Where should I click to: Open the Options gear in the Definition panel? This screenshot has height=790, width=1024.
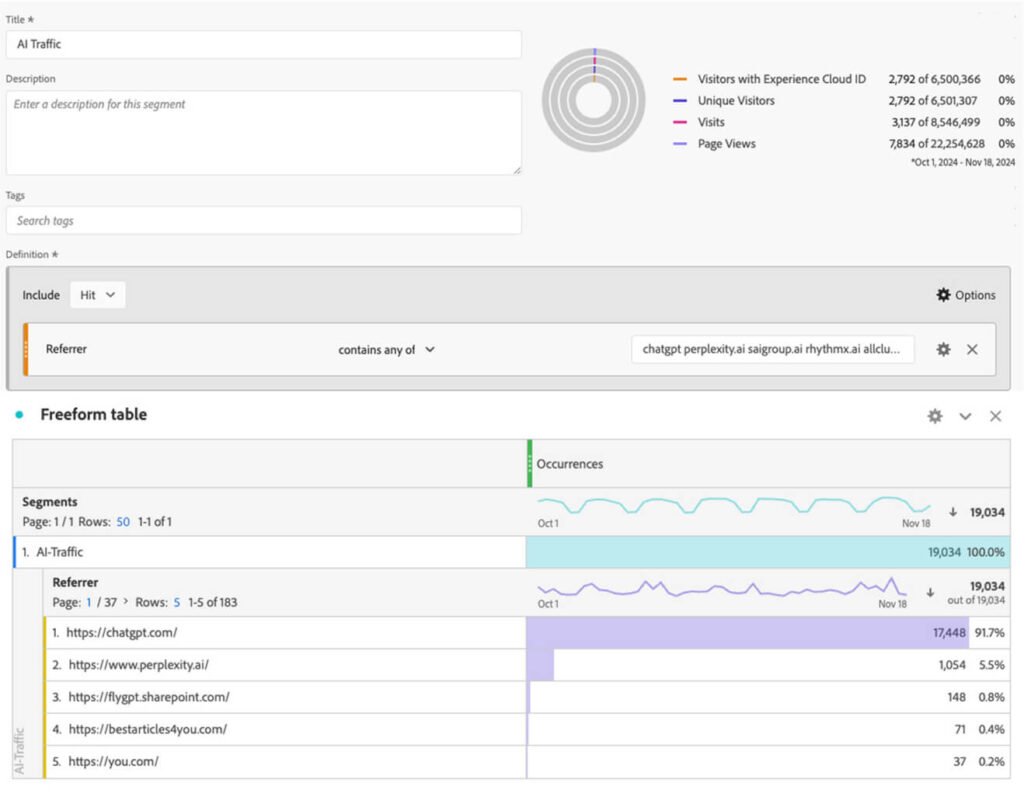pos(943,295)
